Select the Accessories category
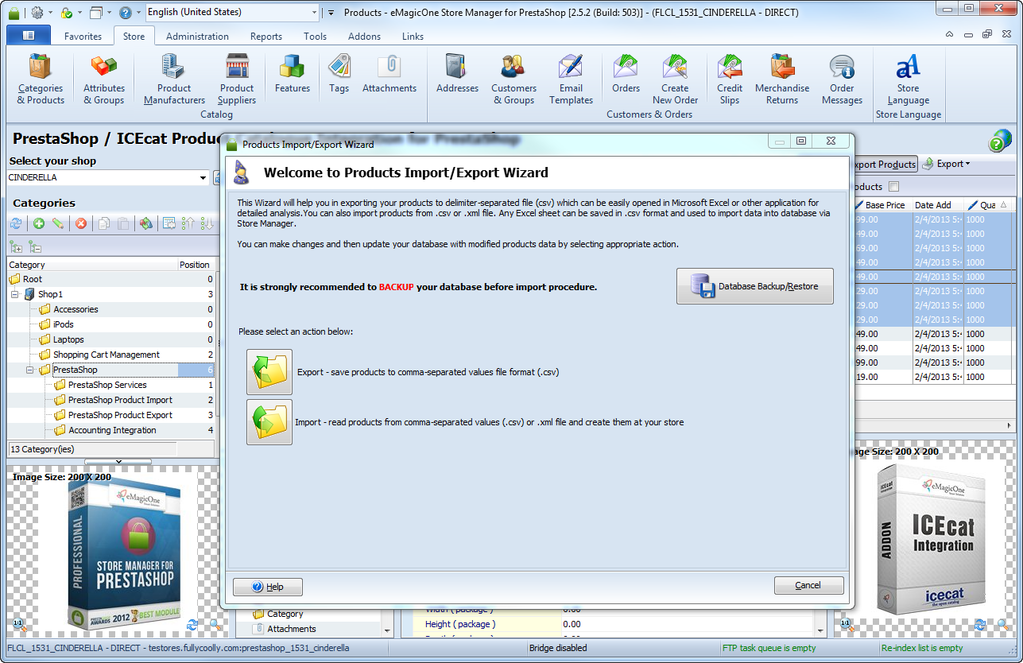The height and width of the screenshot is (663, 1023). 76,309
